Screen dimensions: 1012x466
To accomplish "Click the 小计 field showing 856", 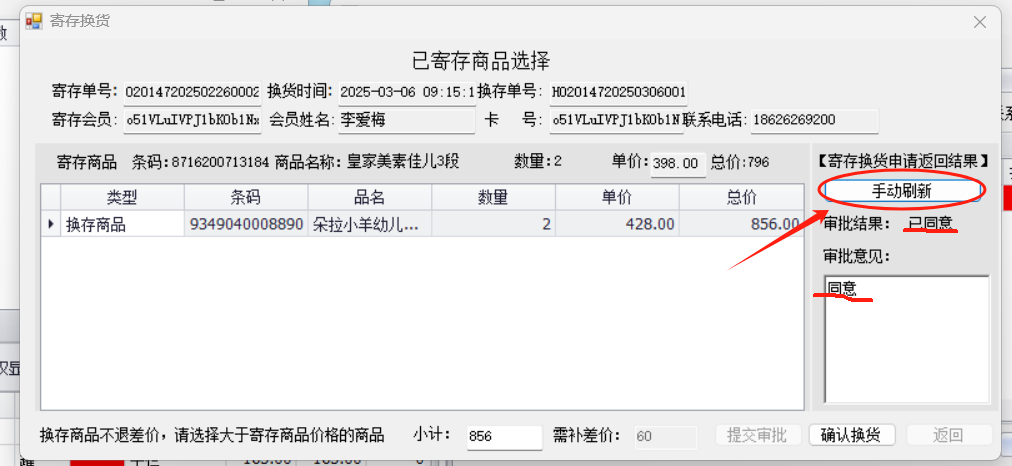I will point(505,436).
